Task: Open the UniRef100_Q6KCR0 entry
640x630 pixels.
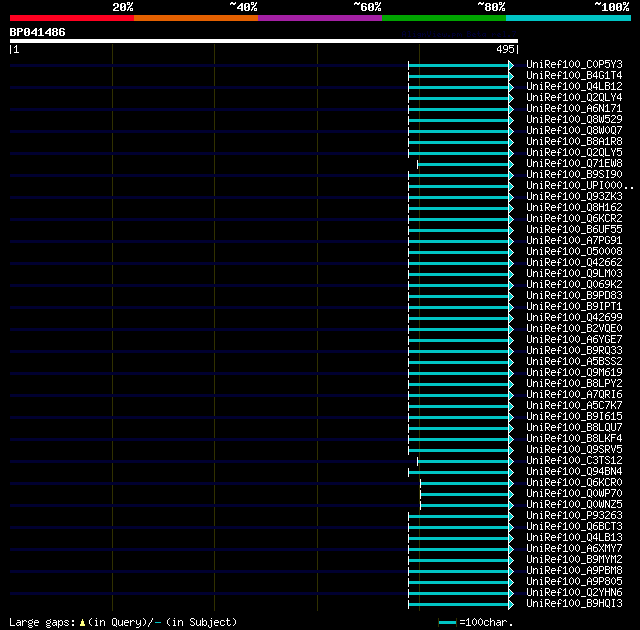Action: 574,483
